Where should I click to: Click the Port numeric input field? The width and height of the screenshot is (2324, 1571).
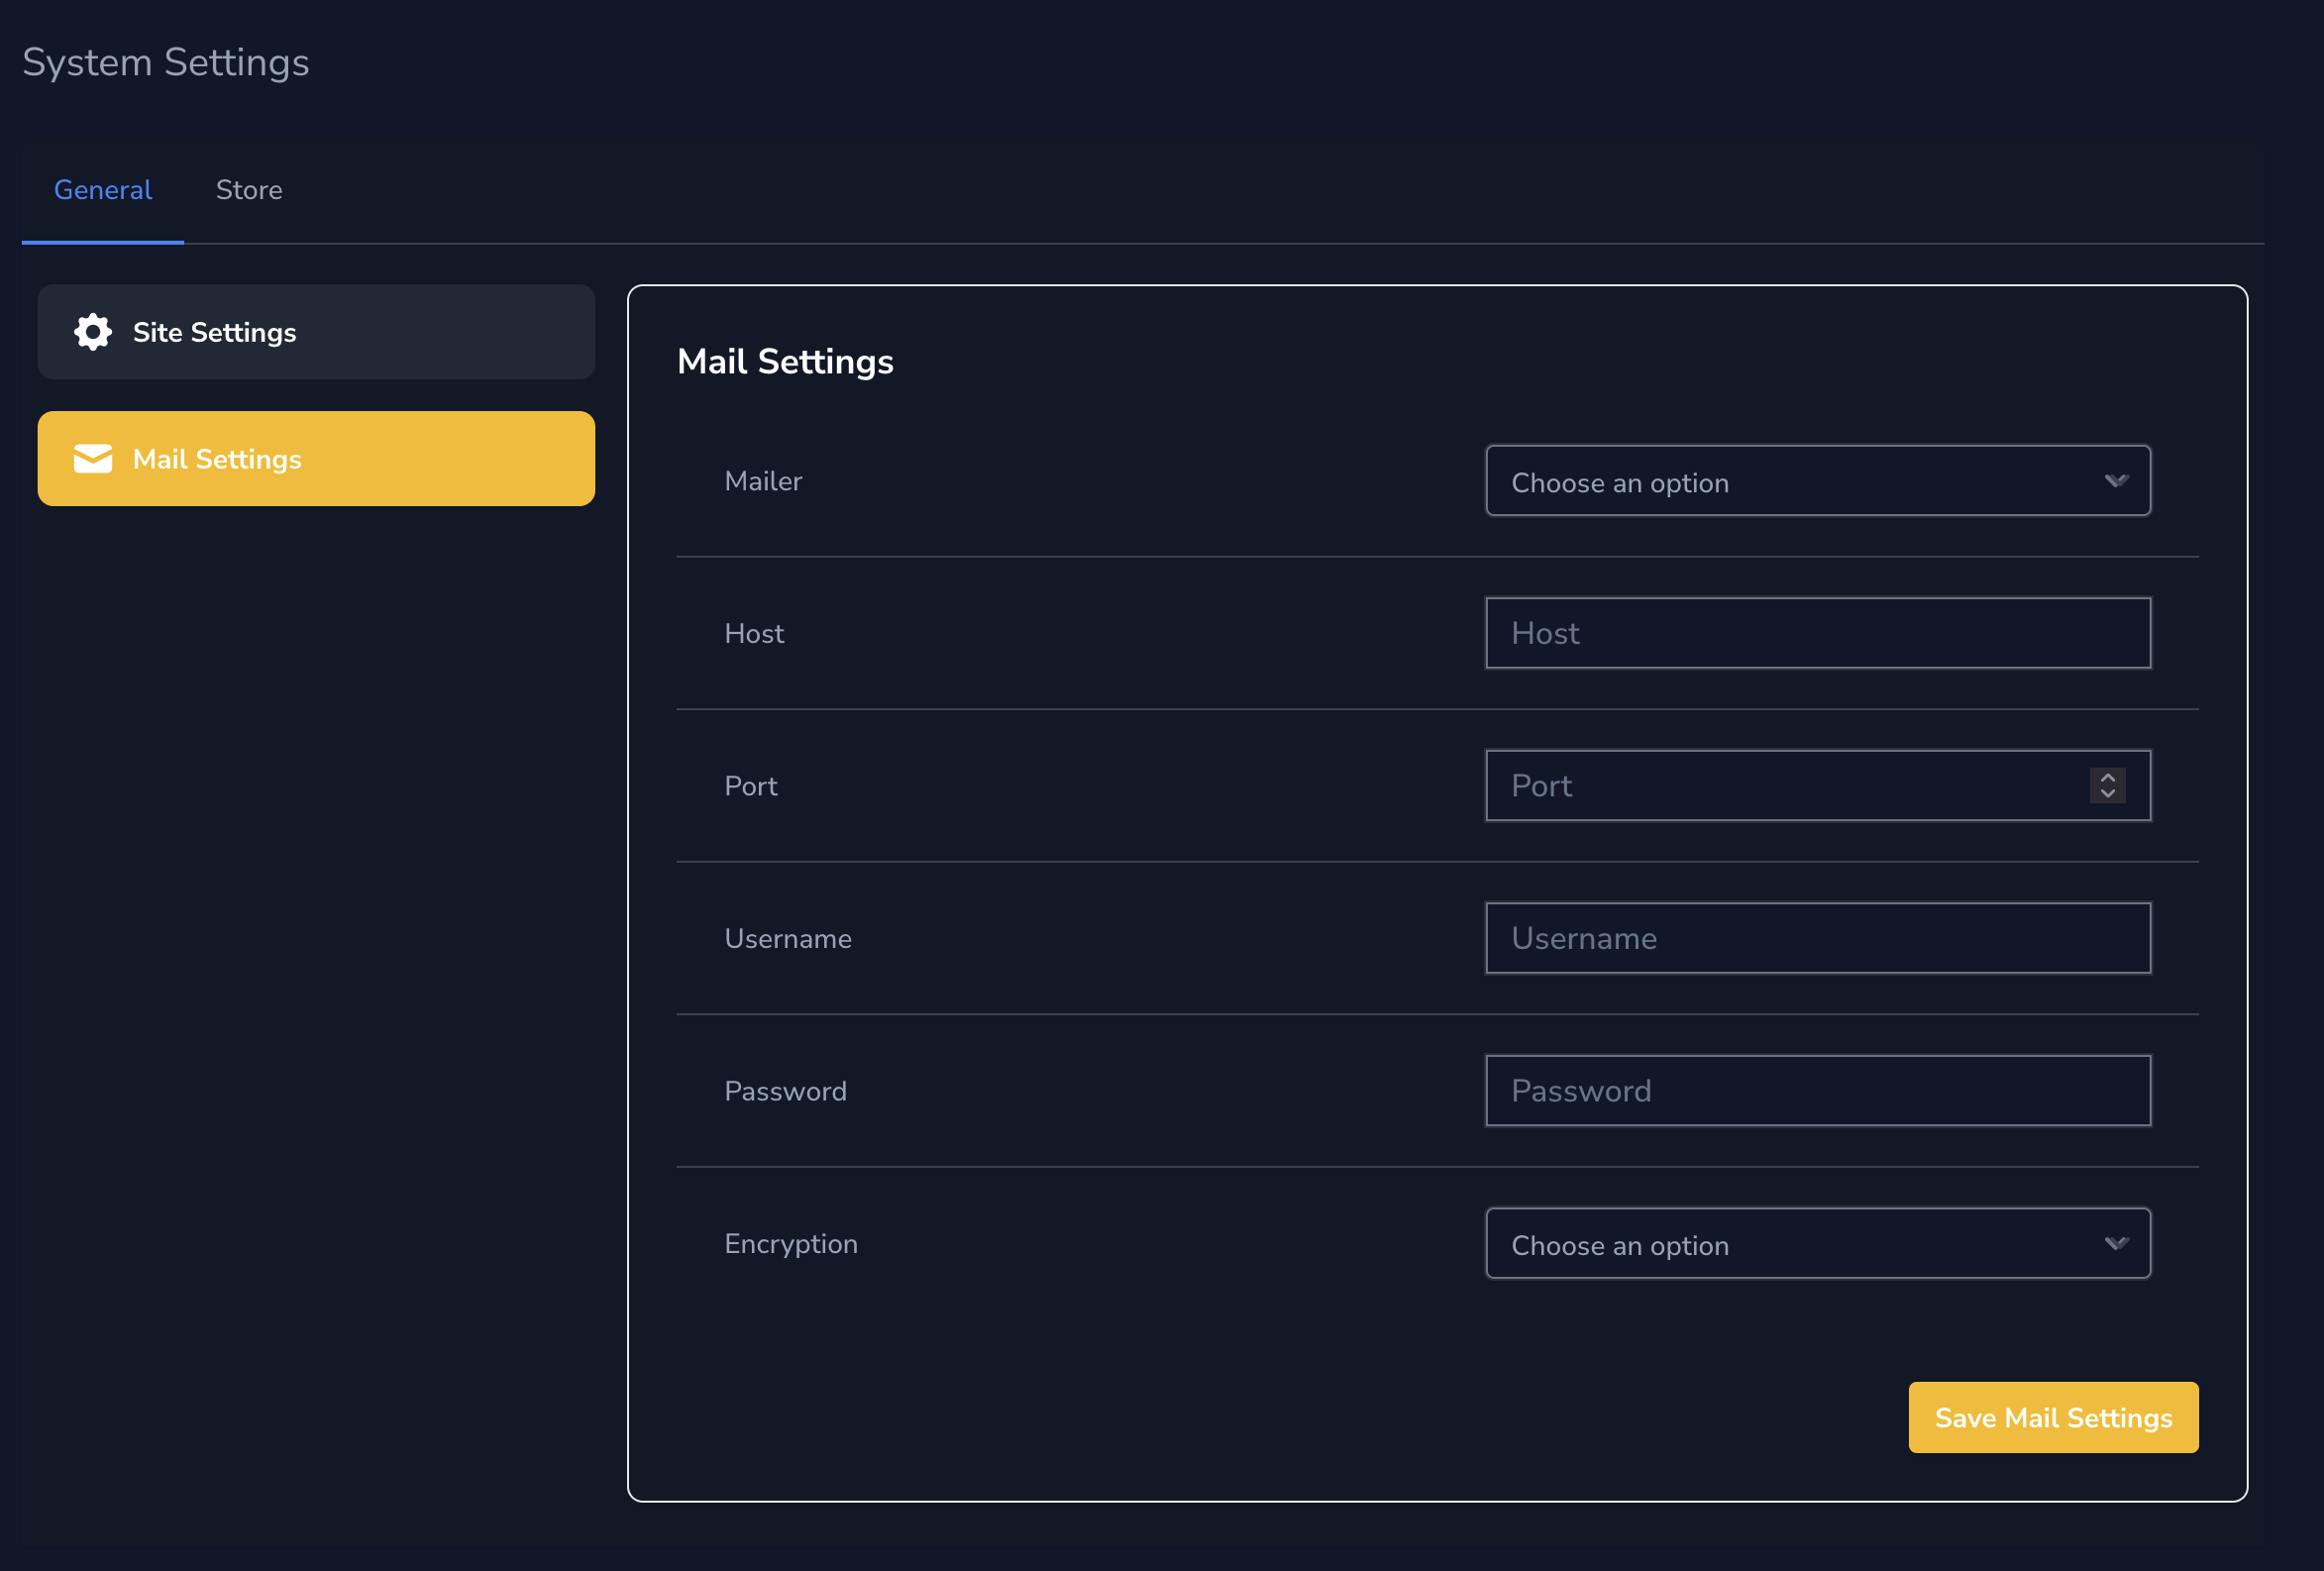point(1818,785)
